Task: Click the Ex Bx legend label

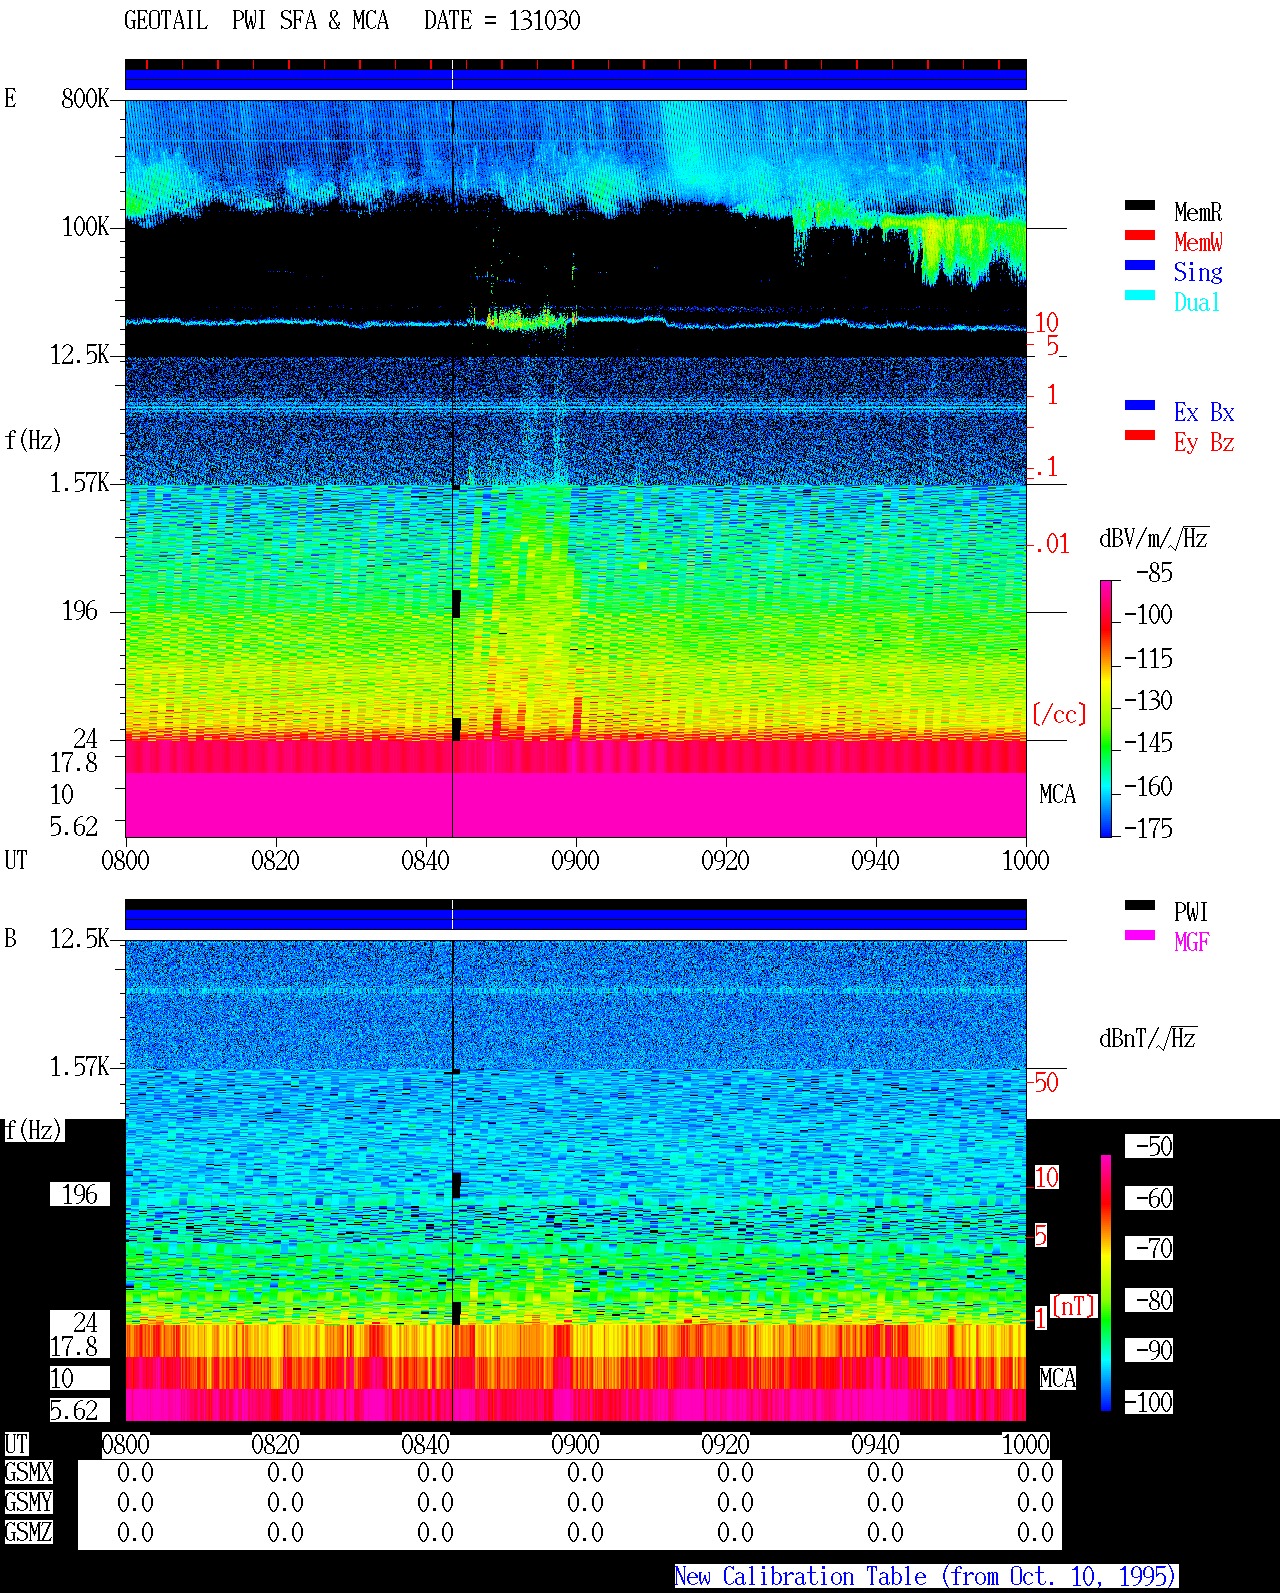Action: [1204, 412]
